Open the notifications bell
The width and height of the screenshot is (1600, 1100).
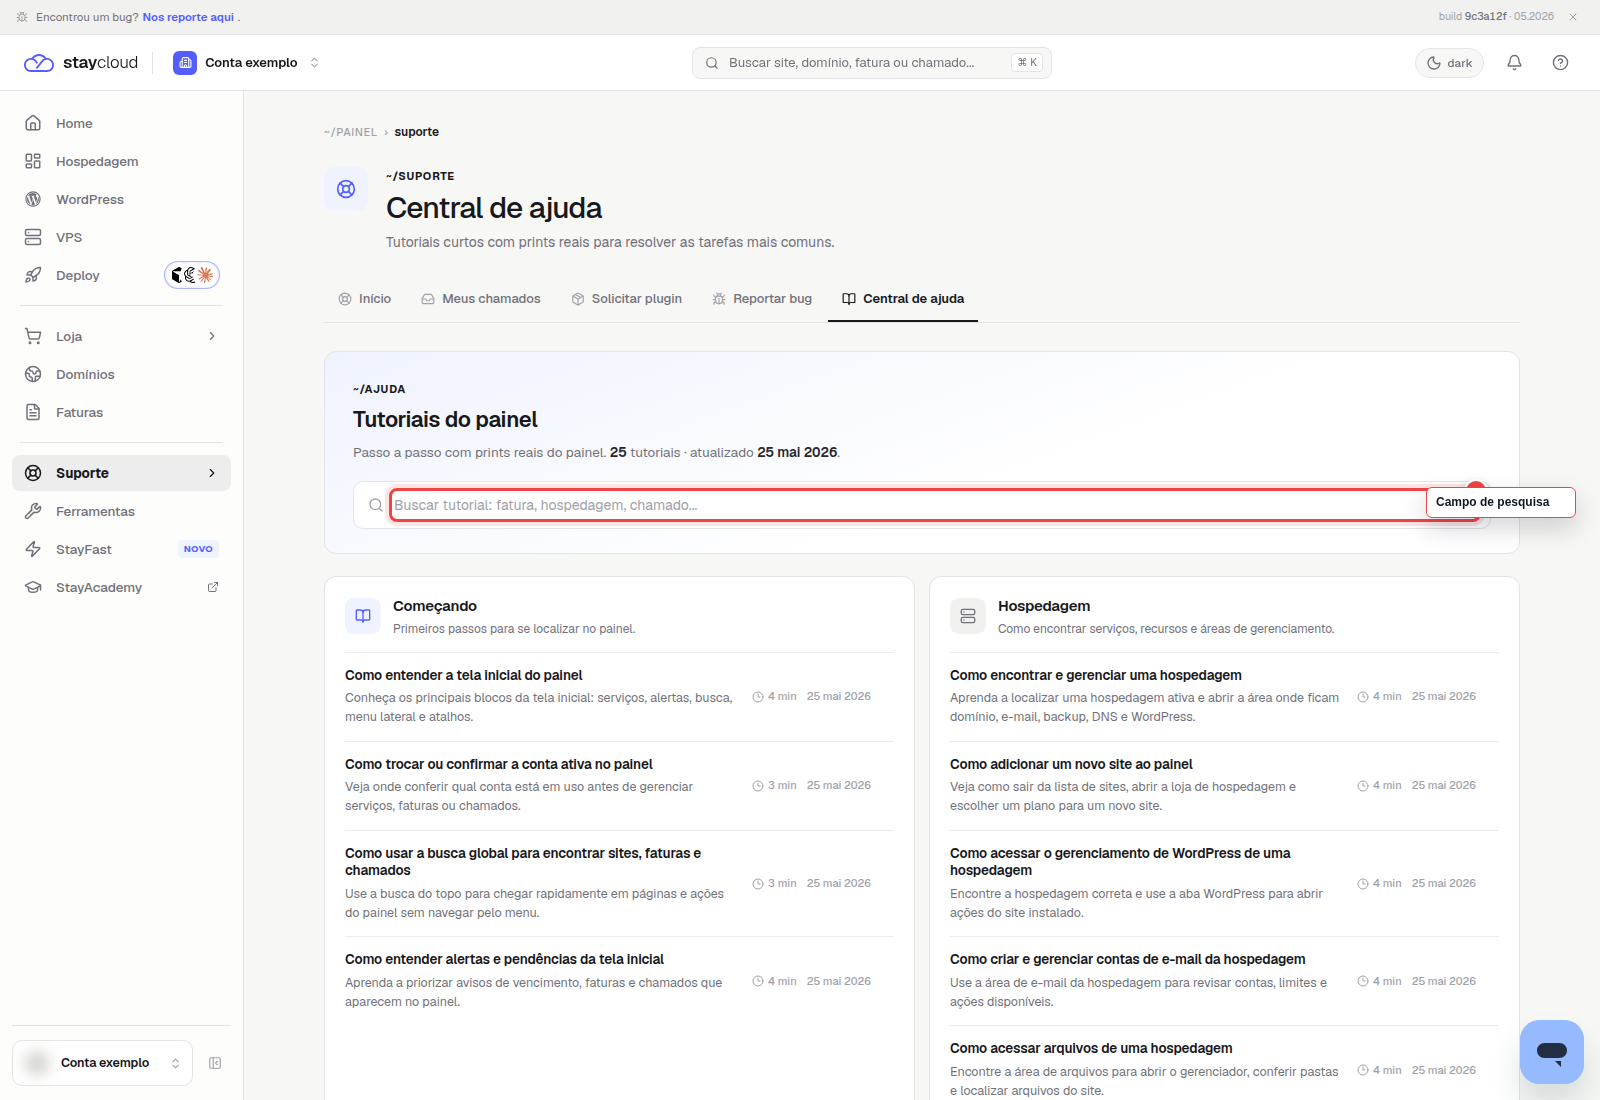pos(1514,63)
